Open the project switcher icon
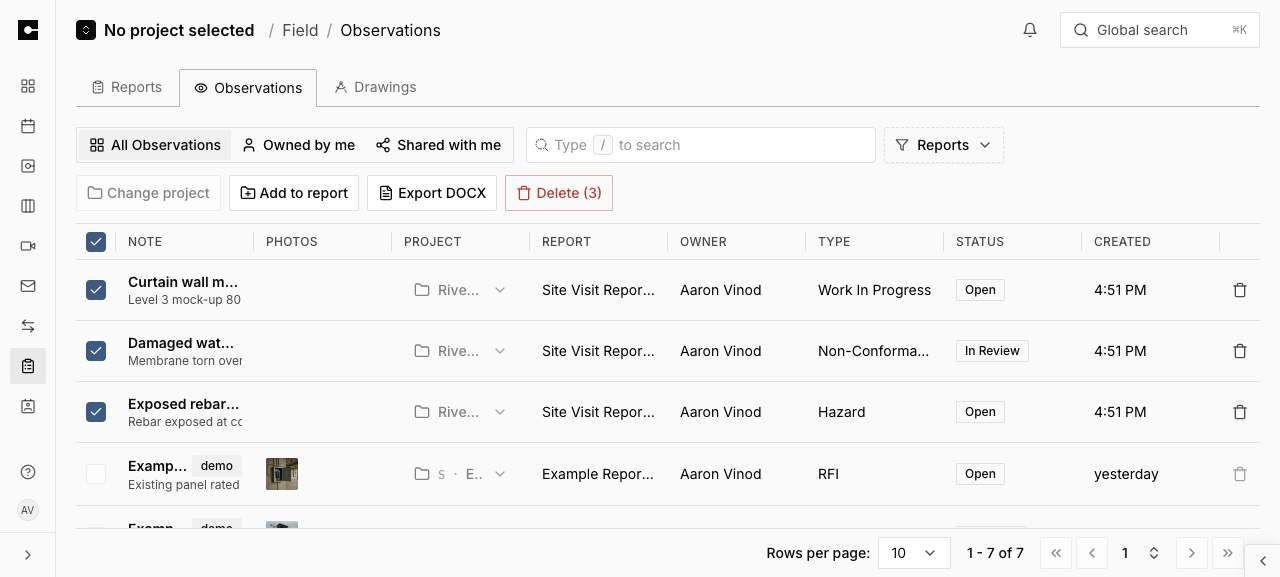This screenshot has width=1280, height=577. pyautogui.click(x=86, y=30)
